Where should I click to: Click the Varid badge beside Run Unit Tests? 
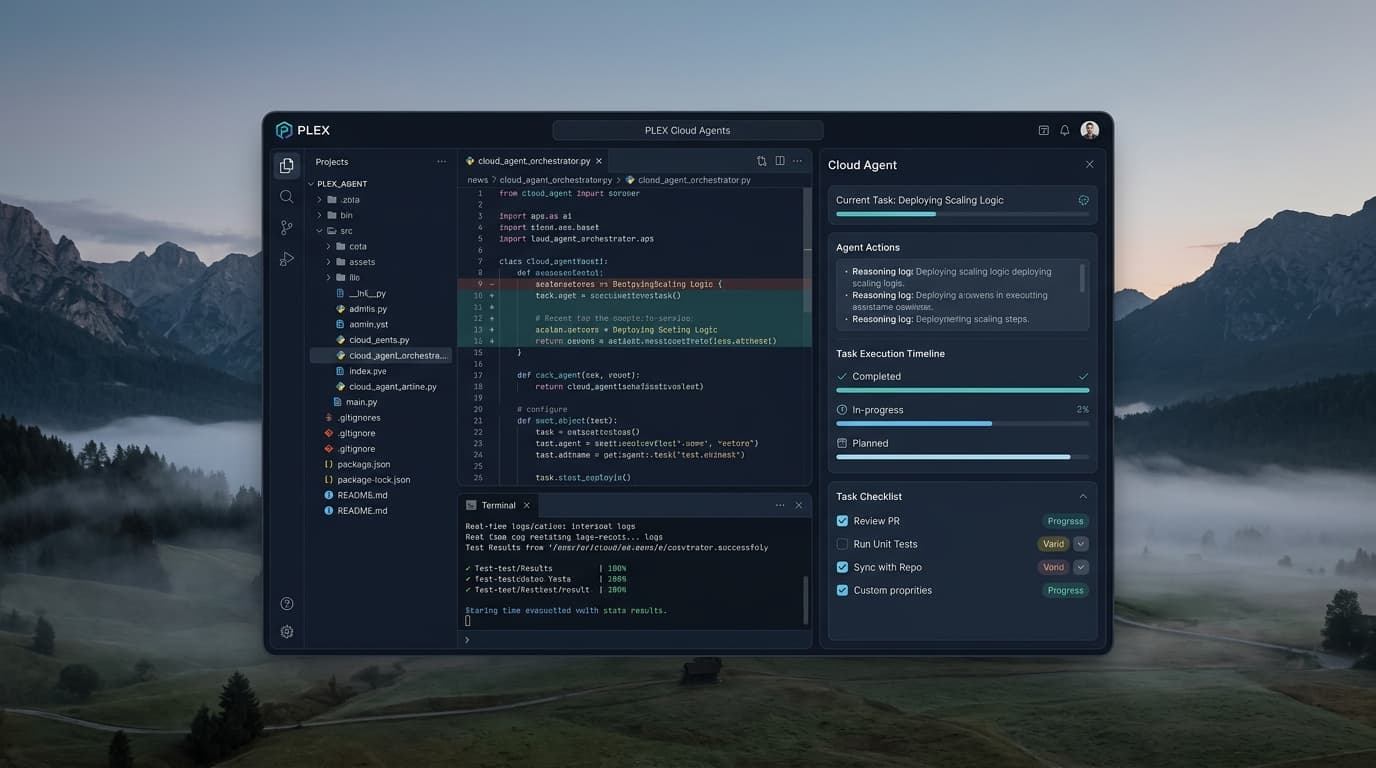1053,544
